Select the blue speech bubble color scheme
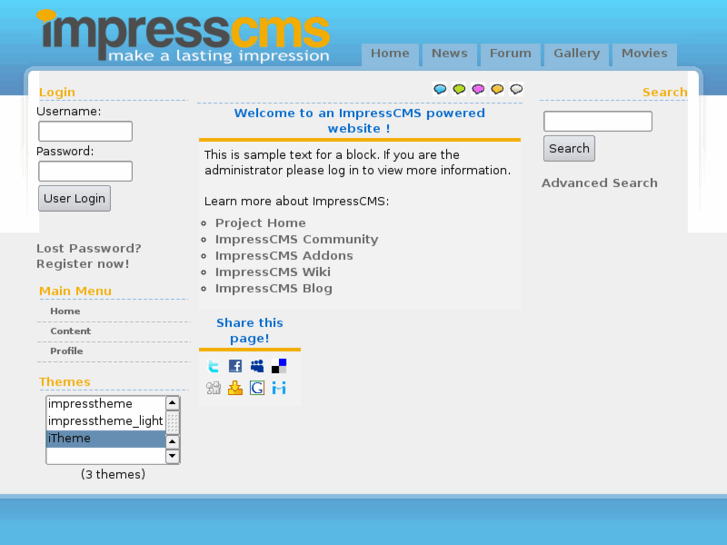 pos(440,89)
